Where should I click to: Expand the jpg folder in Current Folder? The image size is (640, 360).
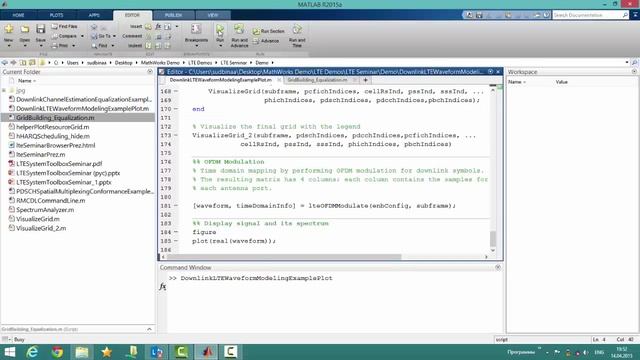(x=4, y=90)
